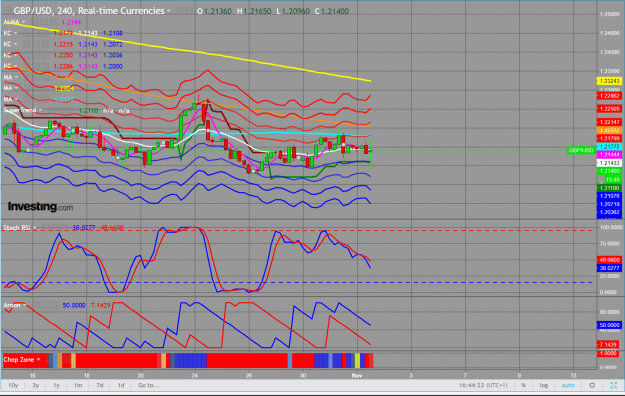Click the orange 1.22032 price label
Image resolution: width=625 pixels, height=396 pixels.
(x=609, y=130)
